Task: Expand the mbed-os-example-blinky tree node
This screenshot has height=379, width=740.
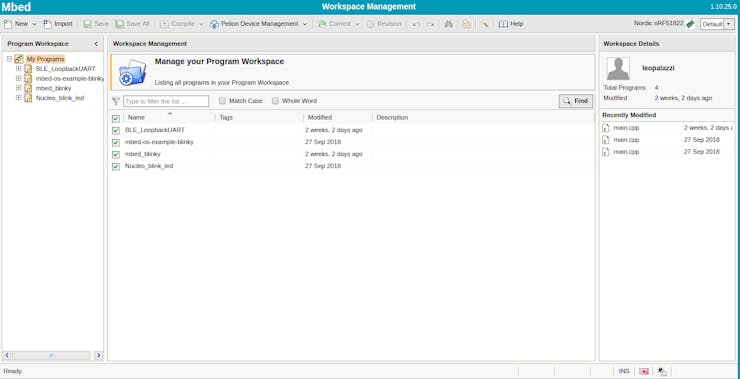Action: pos(19,78)
